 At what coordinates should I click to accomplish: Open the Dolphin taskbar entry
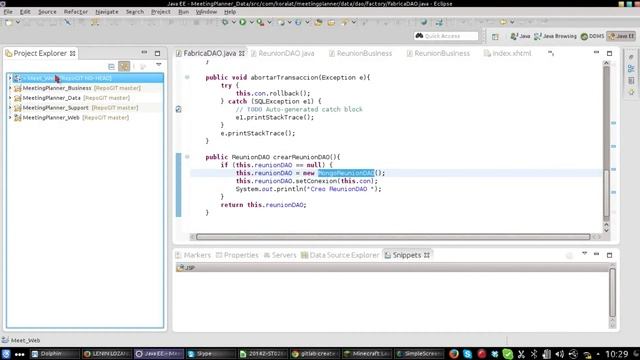click(54, 354)
